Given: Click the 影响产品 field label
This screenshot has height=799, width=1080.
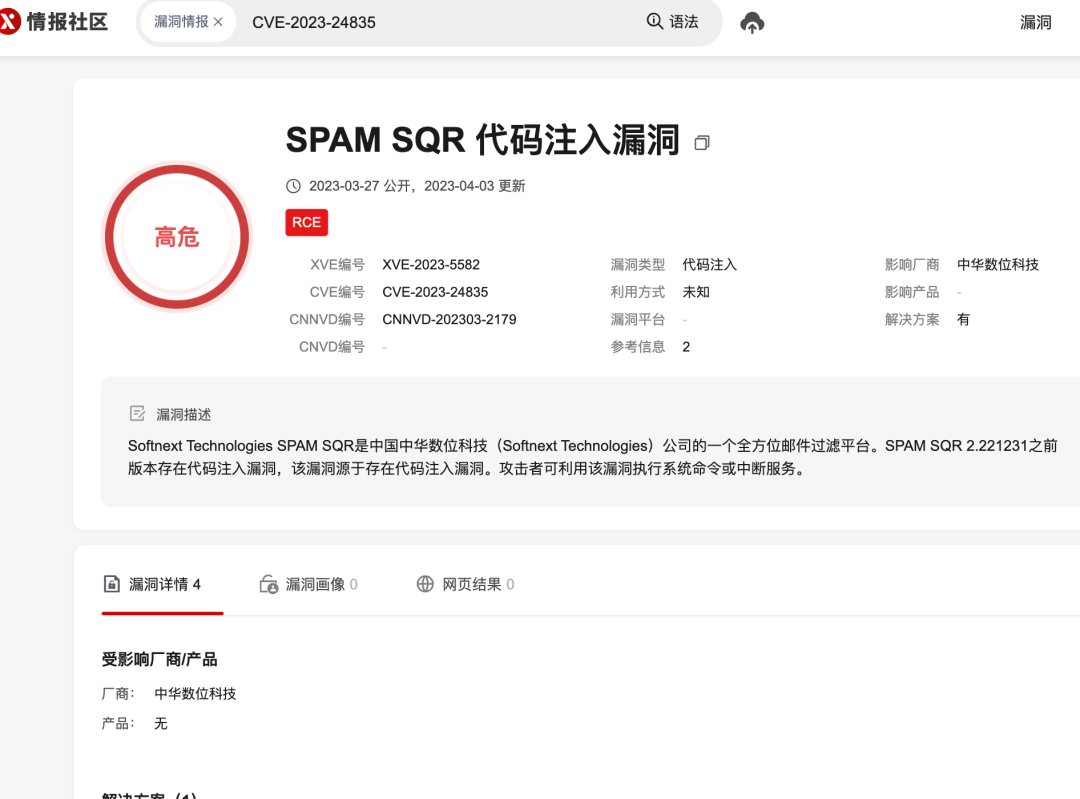Looking at the screenshot, I should tap(912, 292).
